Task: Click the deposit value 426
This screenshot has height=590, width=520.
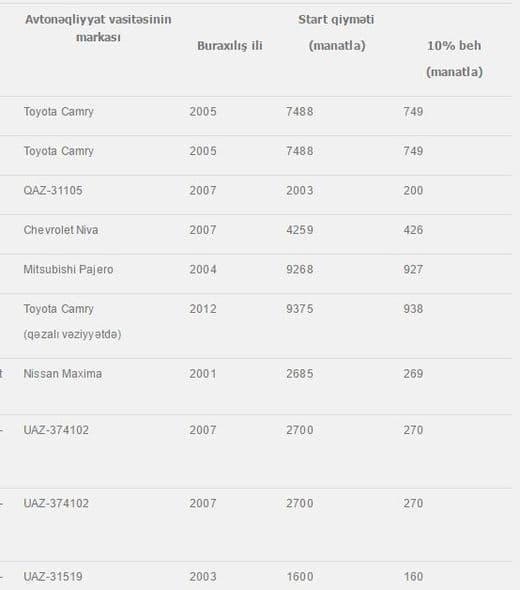Action: pyautogui.click(x=413, y=230)
